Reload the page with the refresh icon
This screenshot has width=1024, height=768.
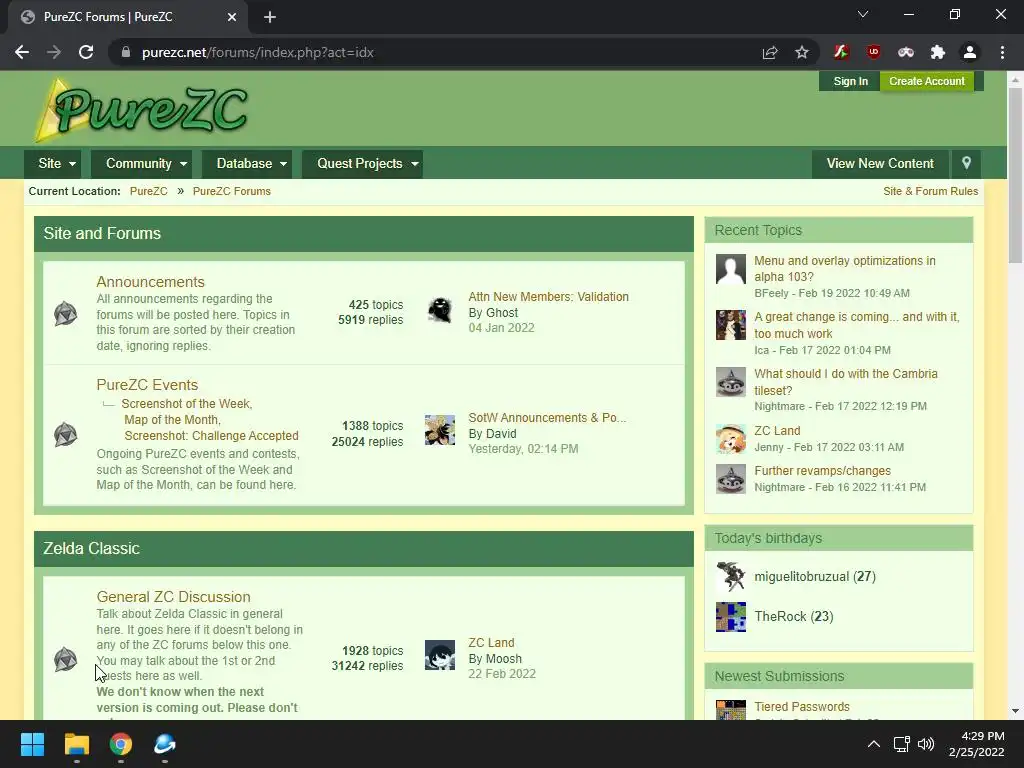tap(86, 52)
